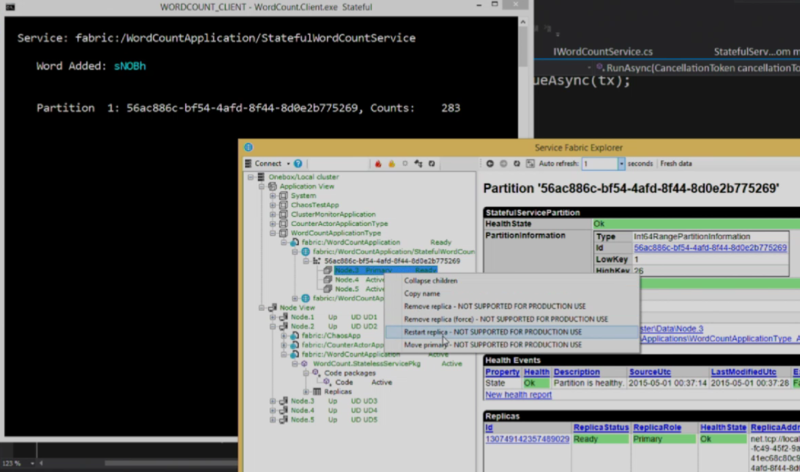
Task: Collapse the Onebox/Local cluster root node
Action: [x=251, y=177]
